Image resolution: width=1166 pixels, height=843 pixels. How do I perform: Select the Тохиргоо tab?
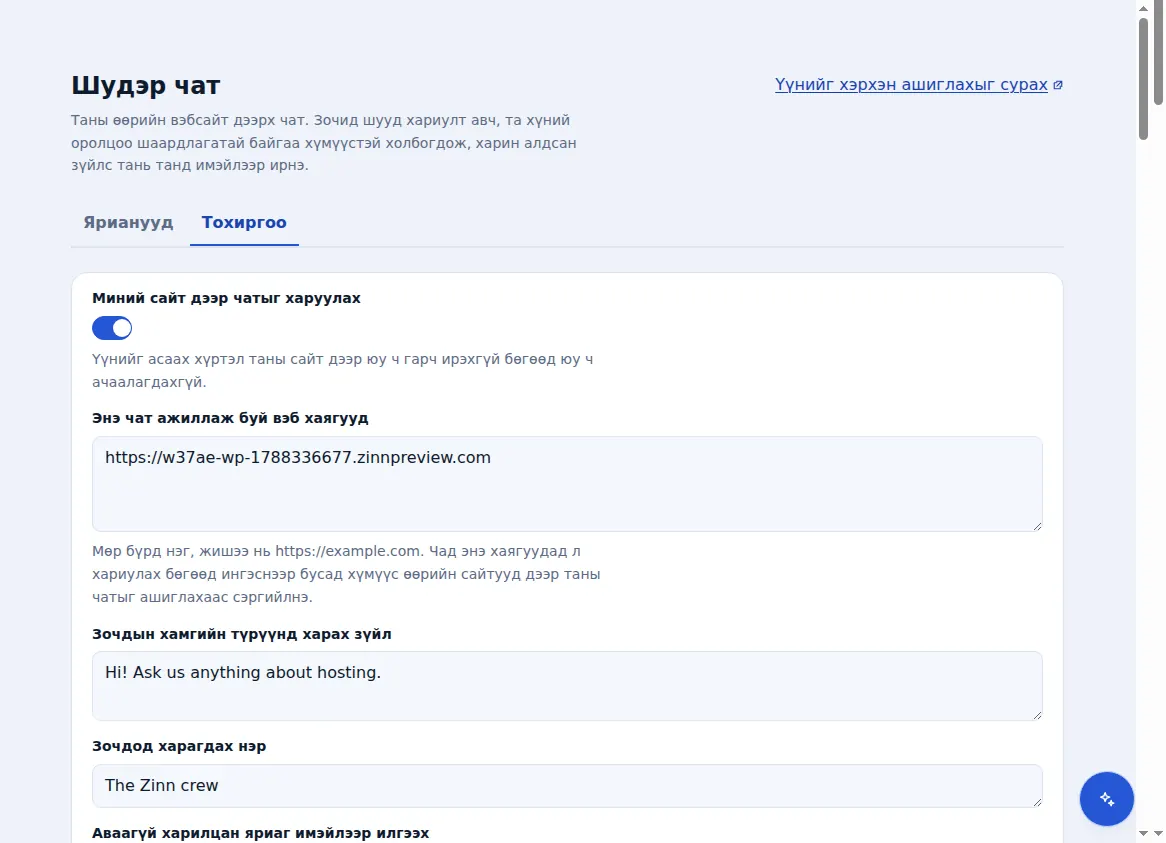pyautogui.click(x=244, y=222)
